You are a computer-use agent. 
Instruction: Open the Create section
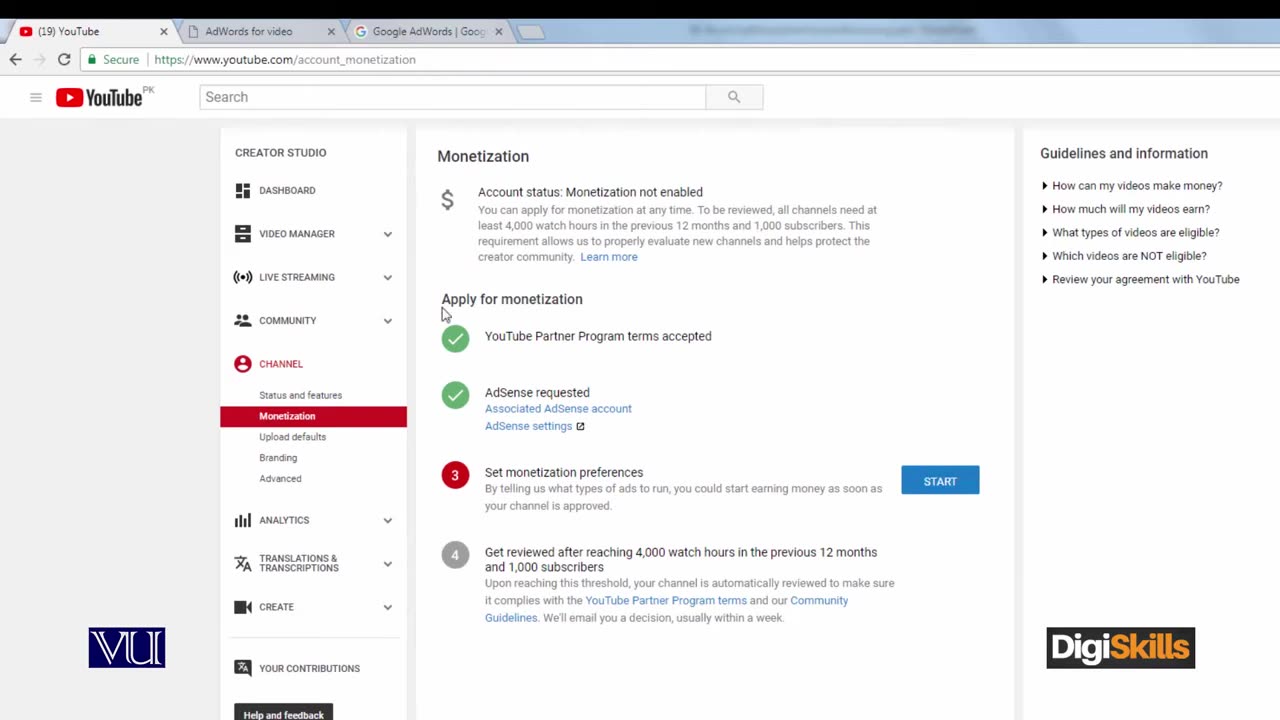pyautogui.click(x=276, y=607)
